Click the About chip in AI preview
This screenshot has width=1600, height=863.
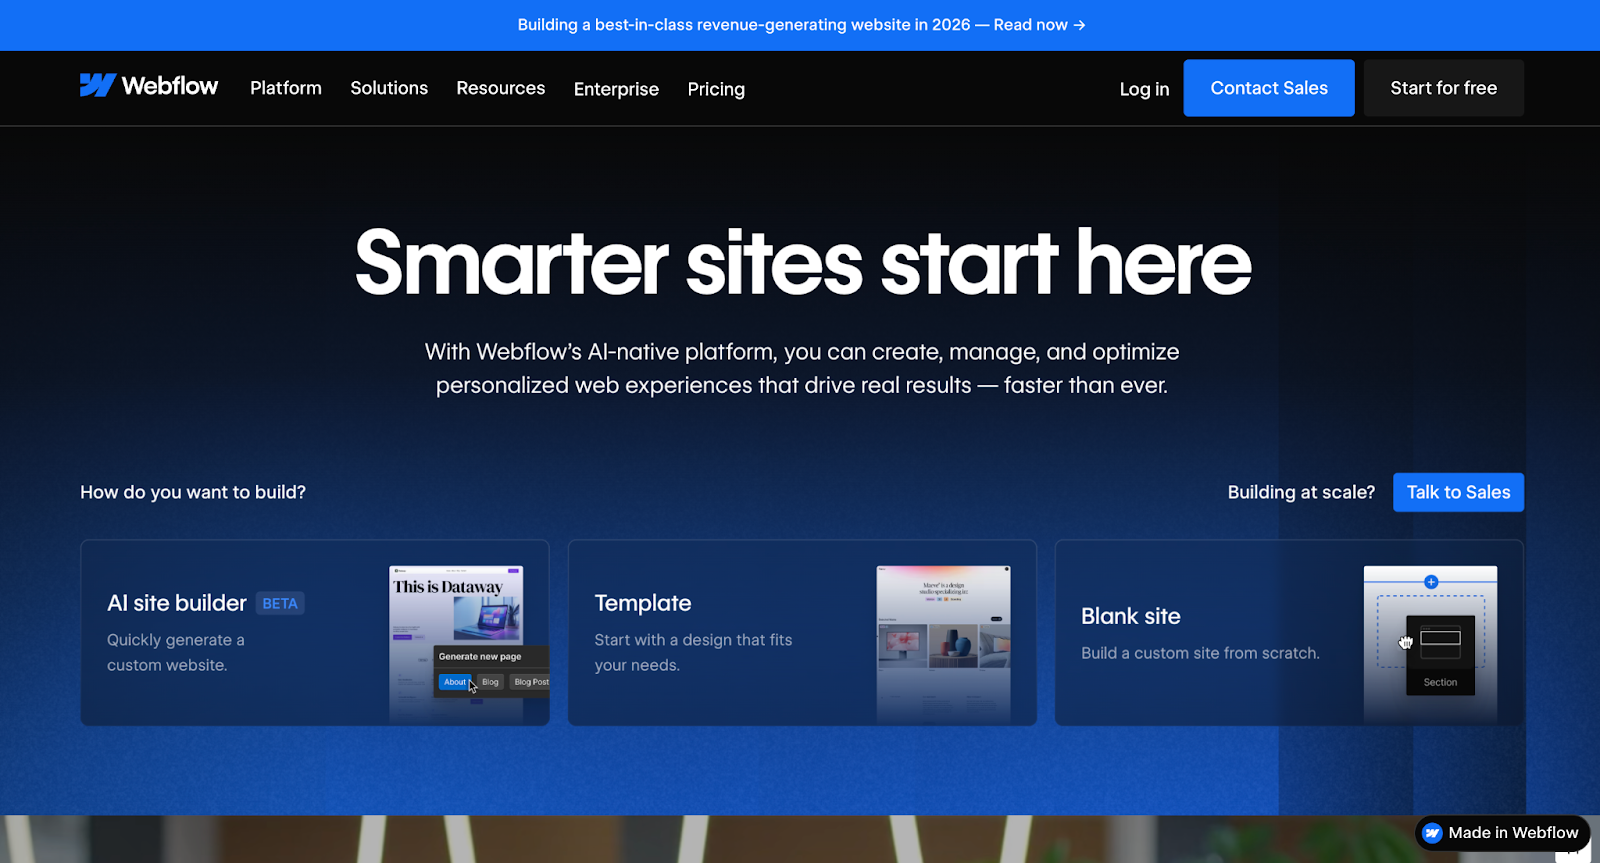point(455,682)
